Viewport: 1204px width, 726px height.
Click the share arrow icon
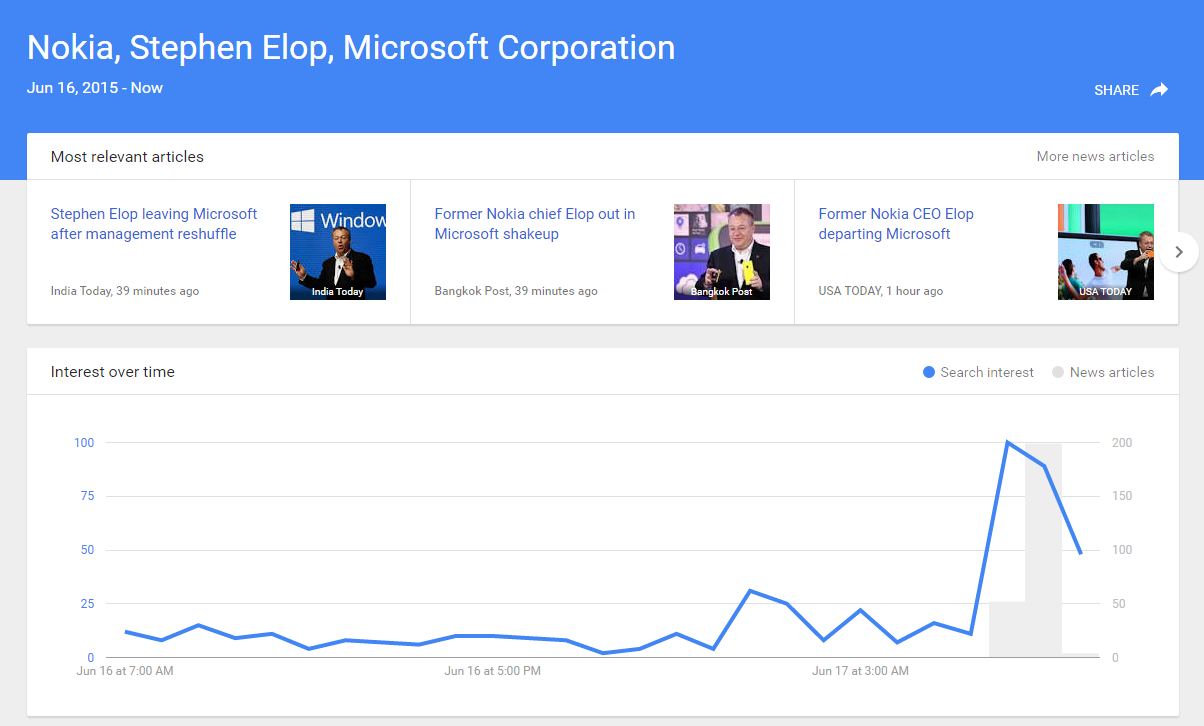pos(1159,90)
